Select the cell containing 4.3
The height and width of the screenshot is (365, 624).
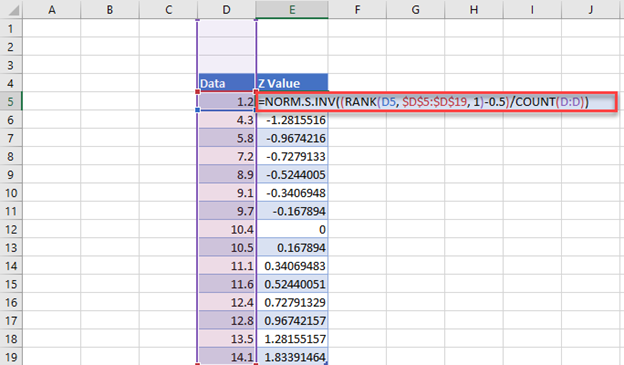226,120
